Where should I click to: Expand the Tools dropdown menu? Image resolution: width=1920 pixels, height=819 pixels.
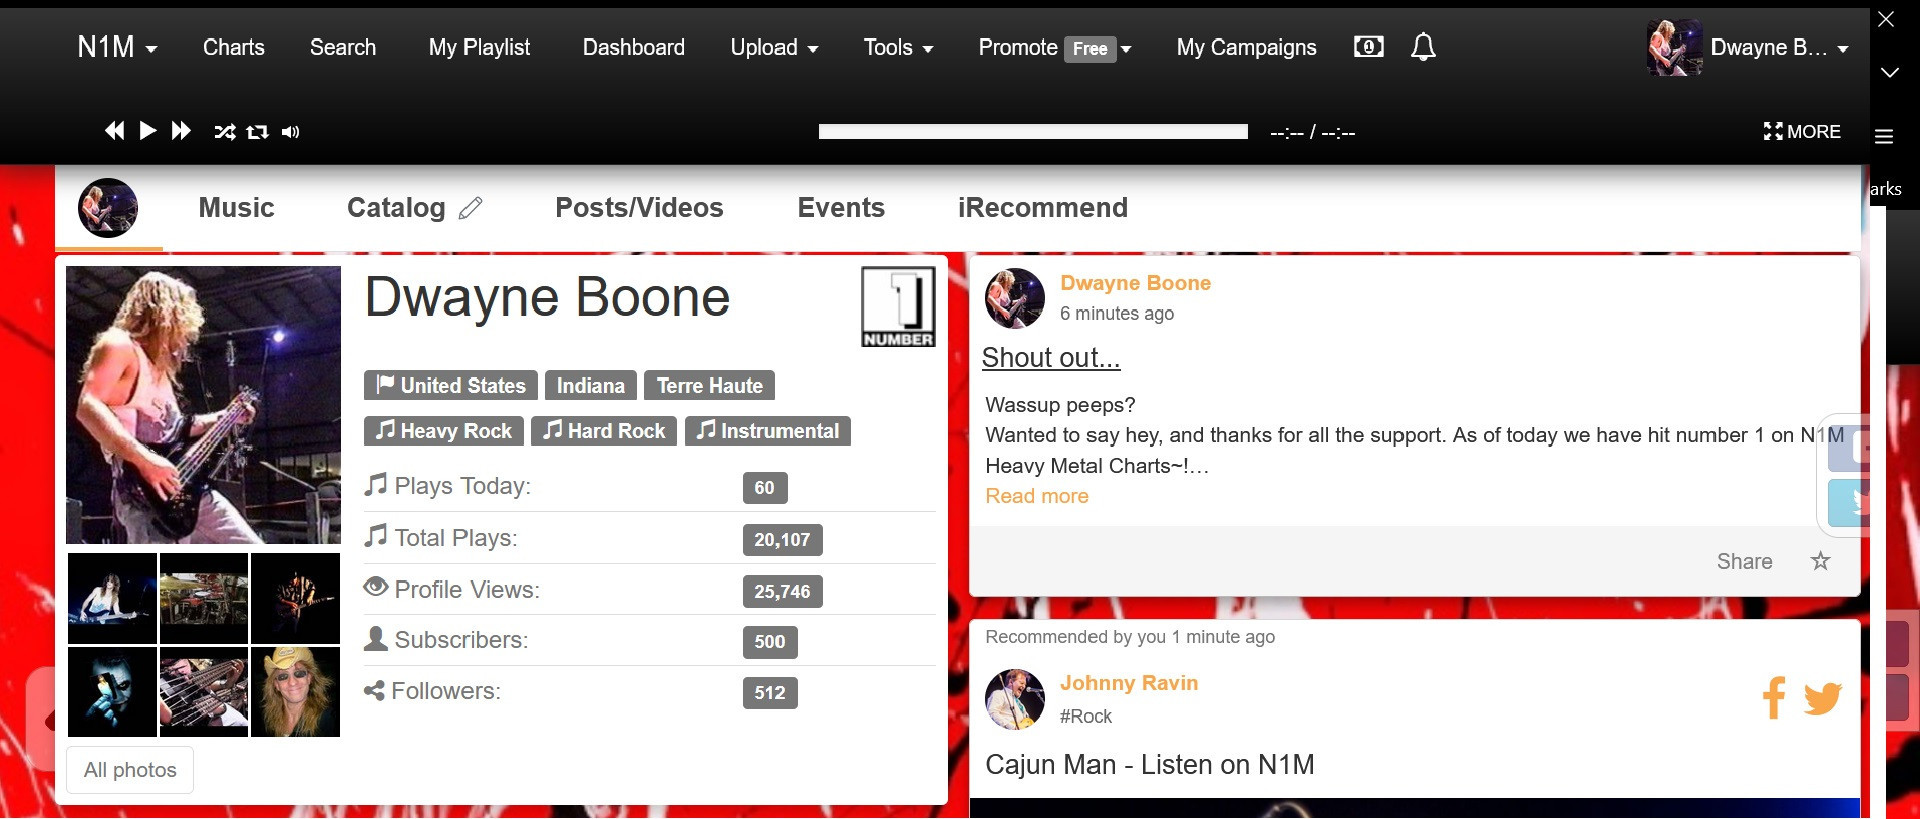tap(898, 47)
